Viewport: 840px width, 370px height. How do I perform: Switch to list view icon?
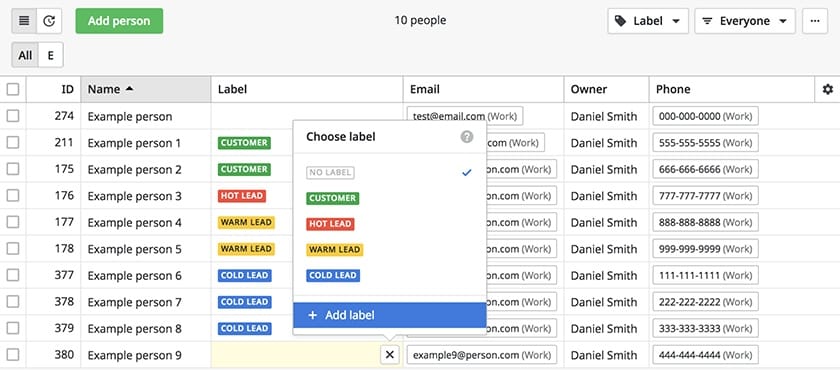(24, 21)
